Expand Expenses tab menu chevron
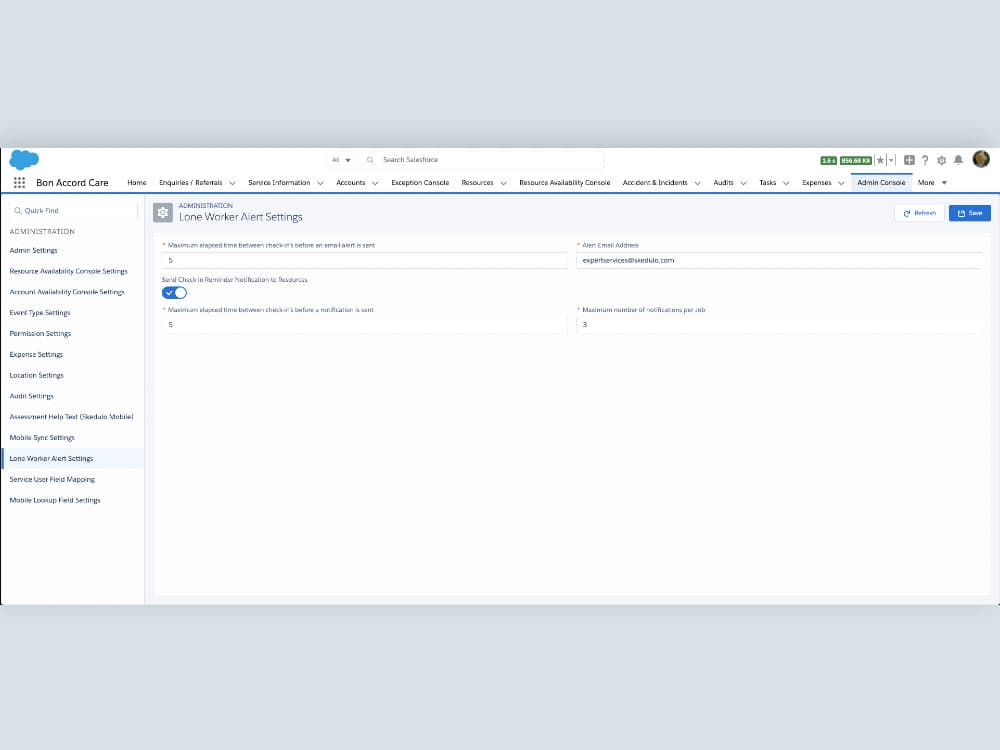Image resolution: width=1000 pixels, height=750 pixels. pyautogui.click(x=841, y=183)
